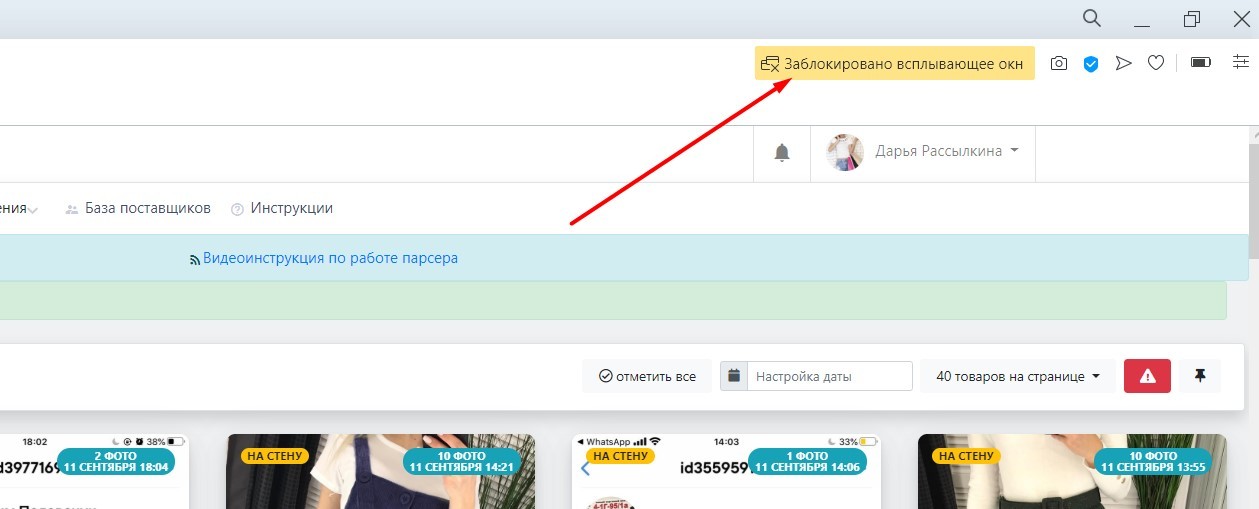Click the calendar icon by date field
The image size is (1259, 509).
click(734, 376)
